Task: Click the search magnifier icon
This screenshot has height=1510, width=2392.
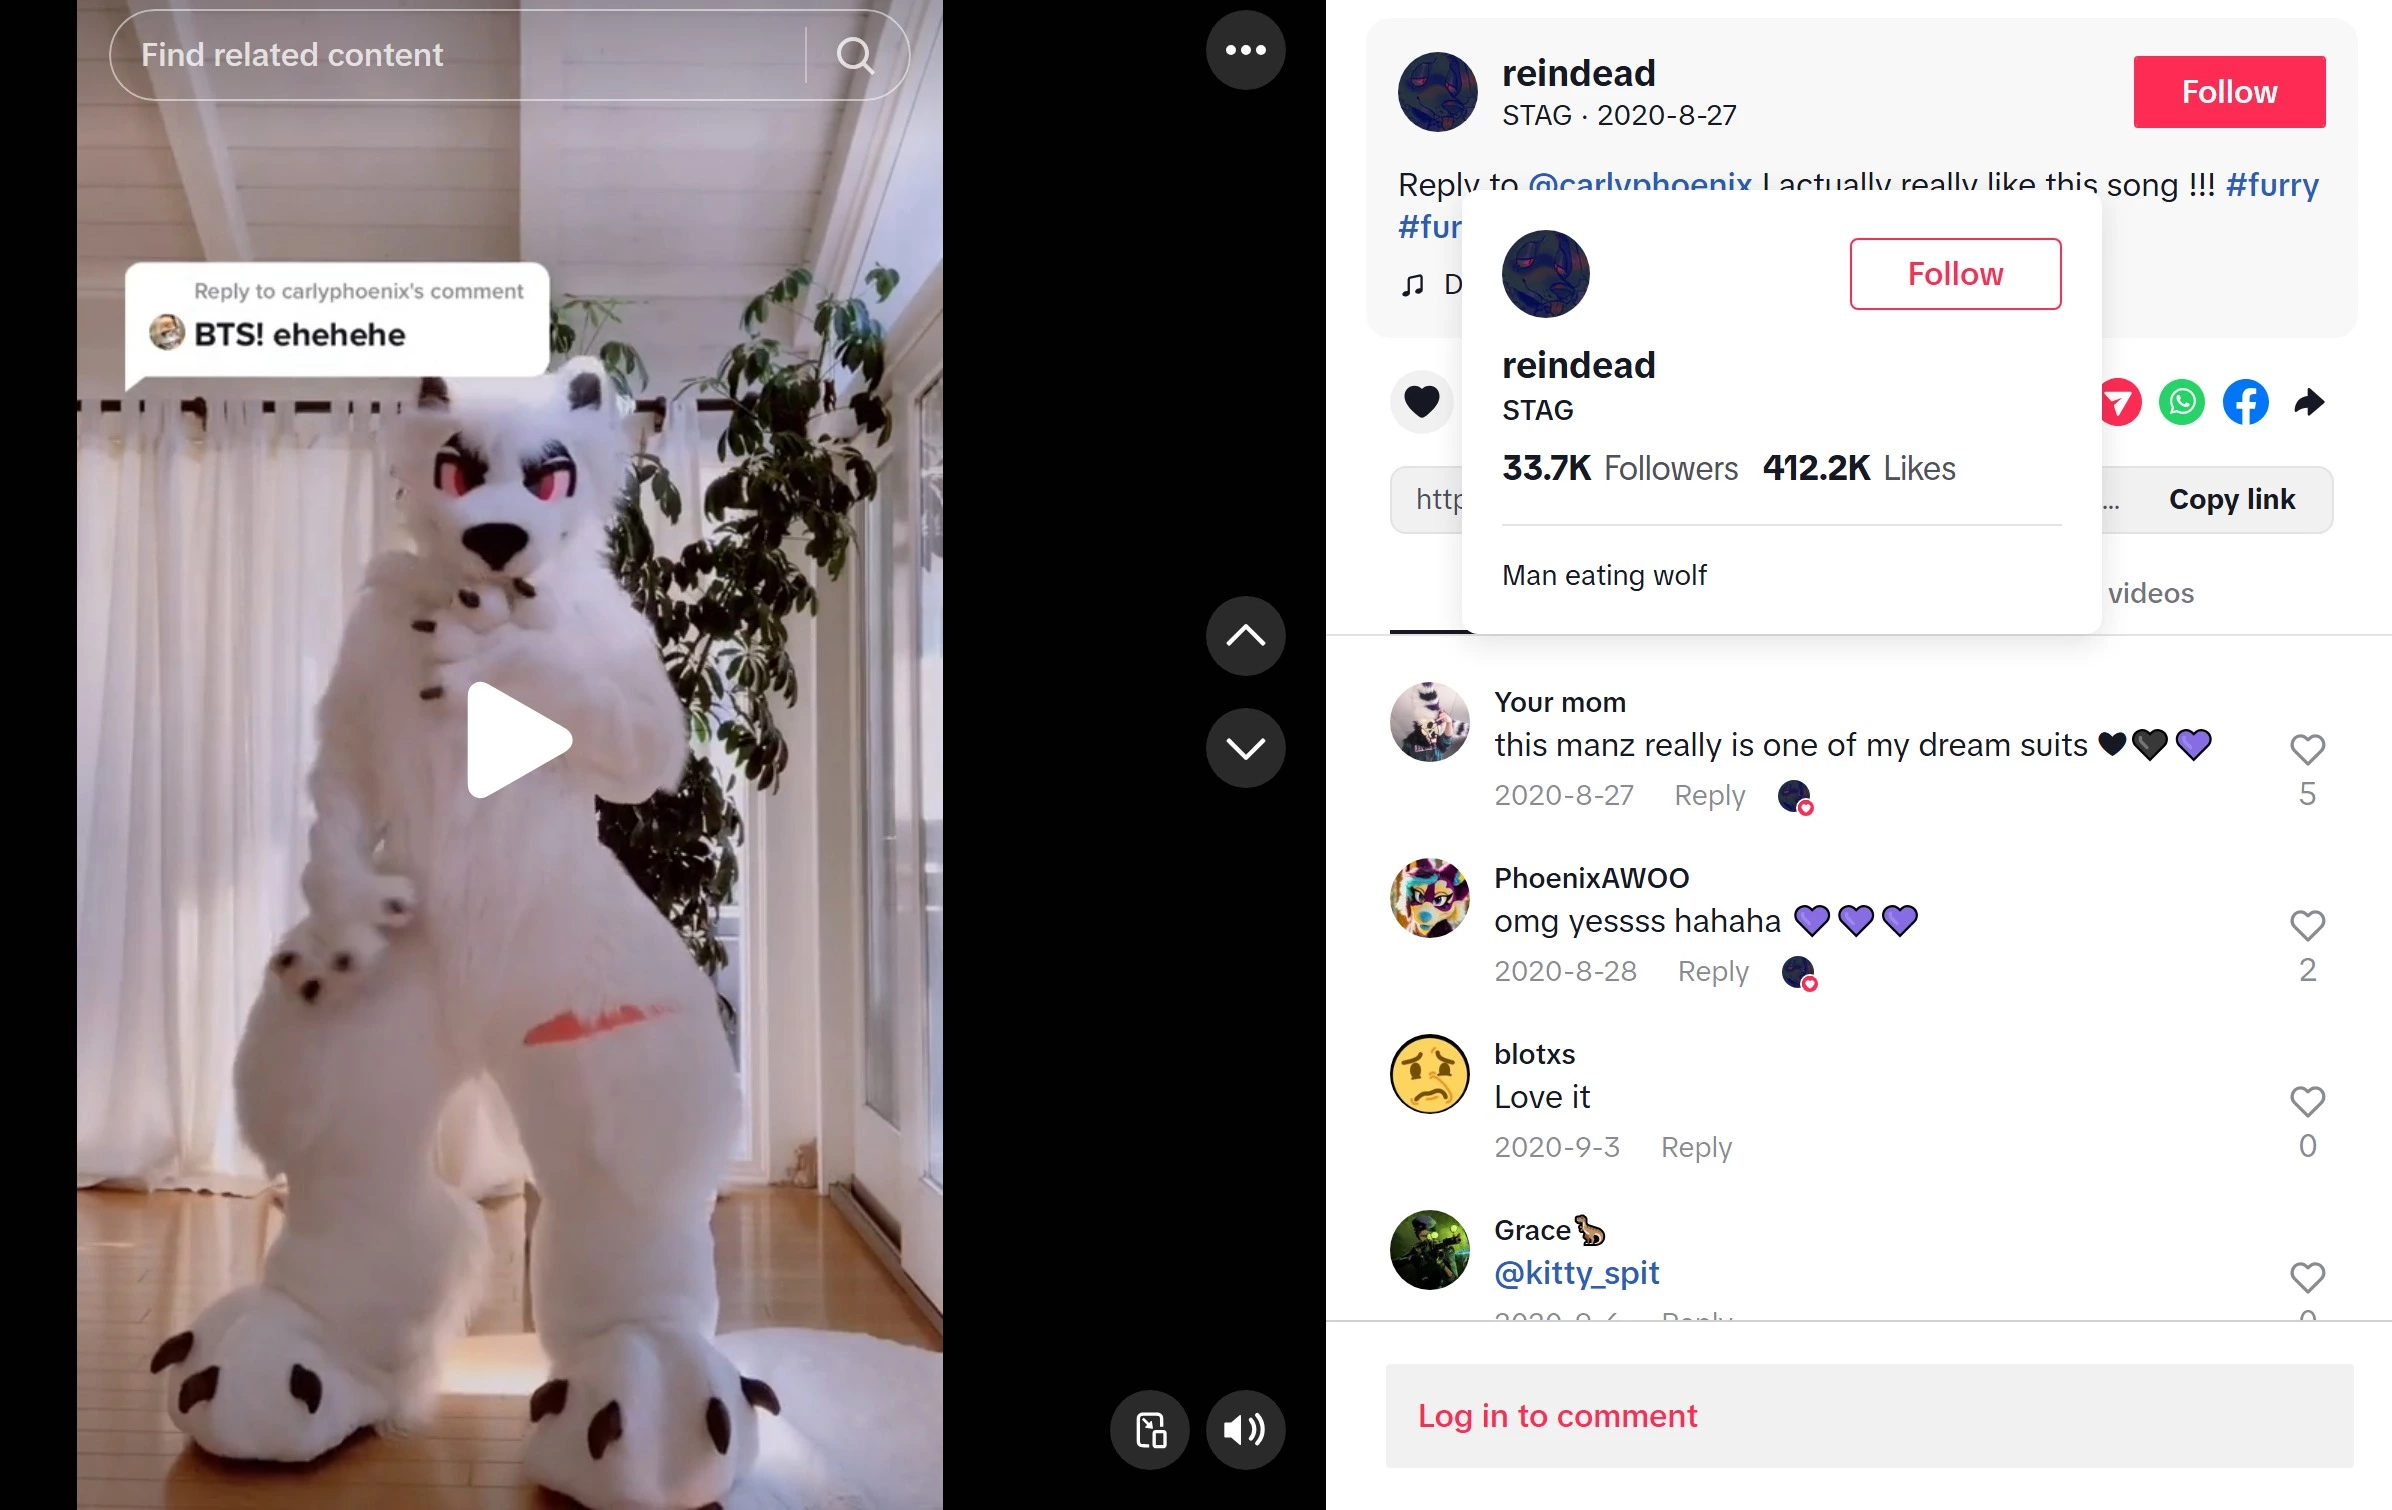Action: [855, 55]
